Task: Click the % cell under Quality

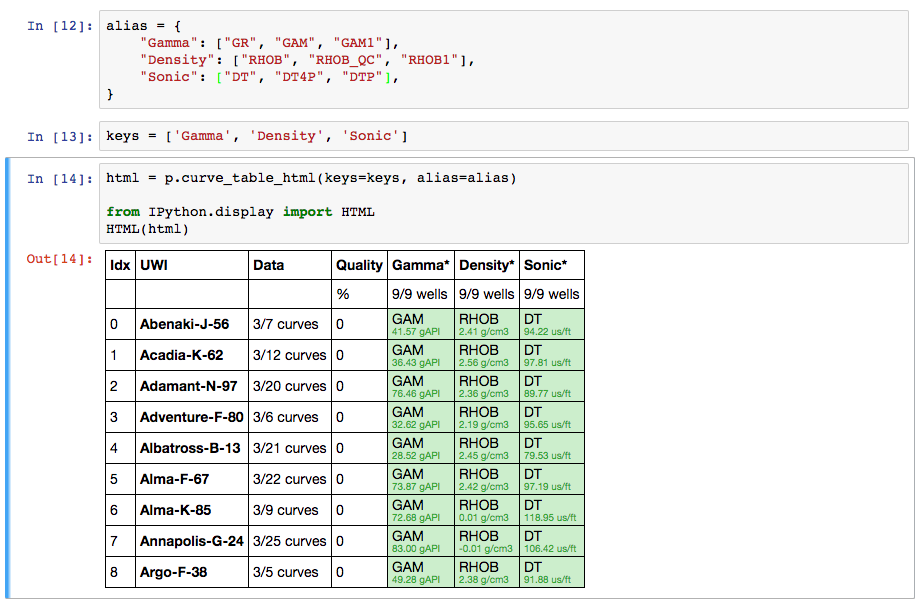Action: coord(359,294)
